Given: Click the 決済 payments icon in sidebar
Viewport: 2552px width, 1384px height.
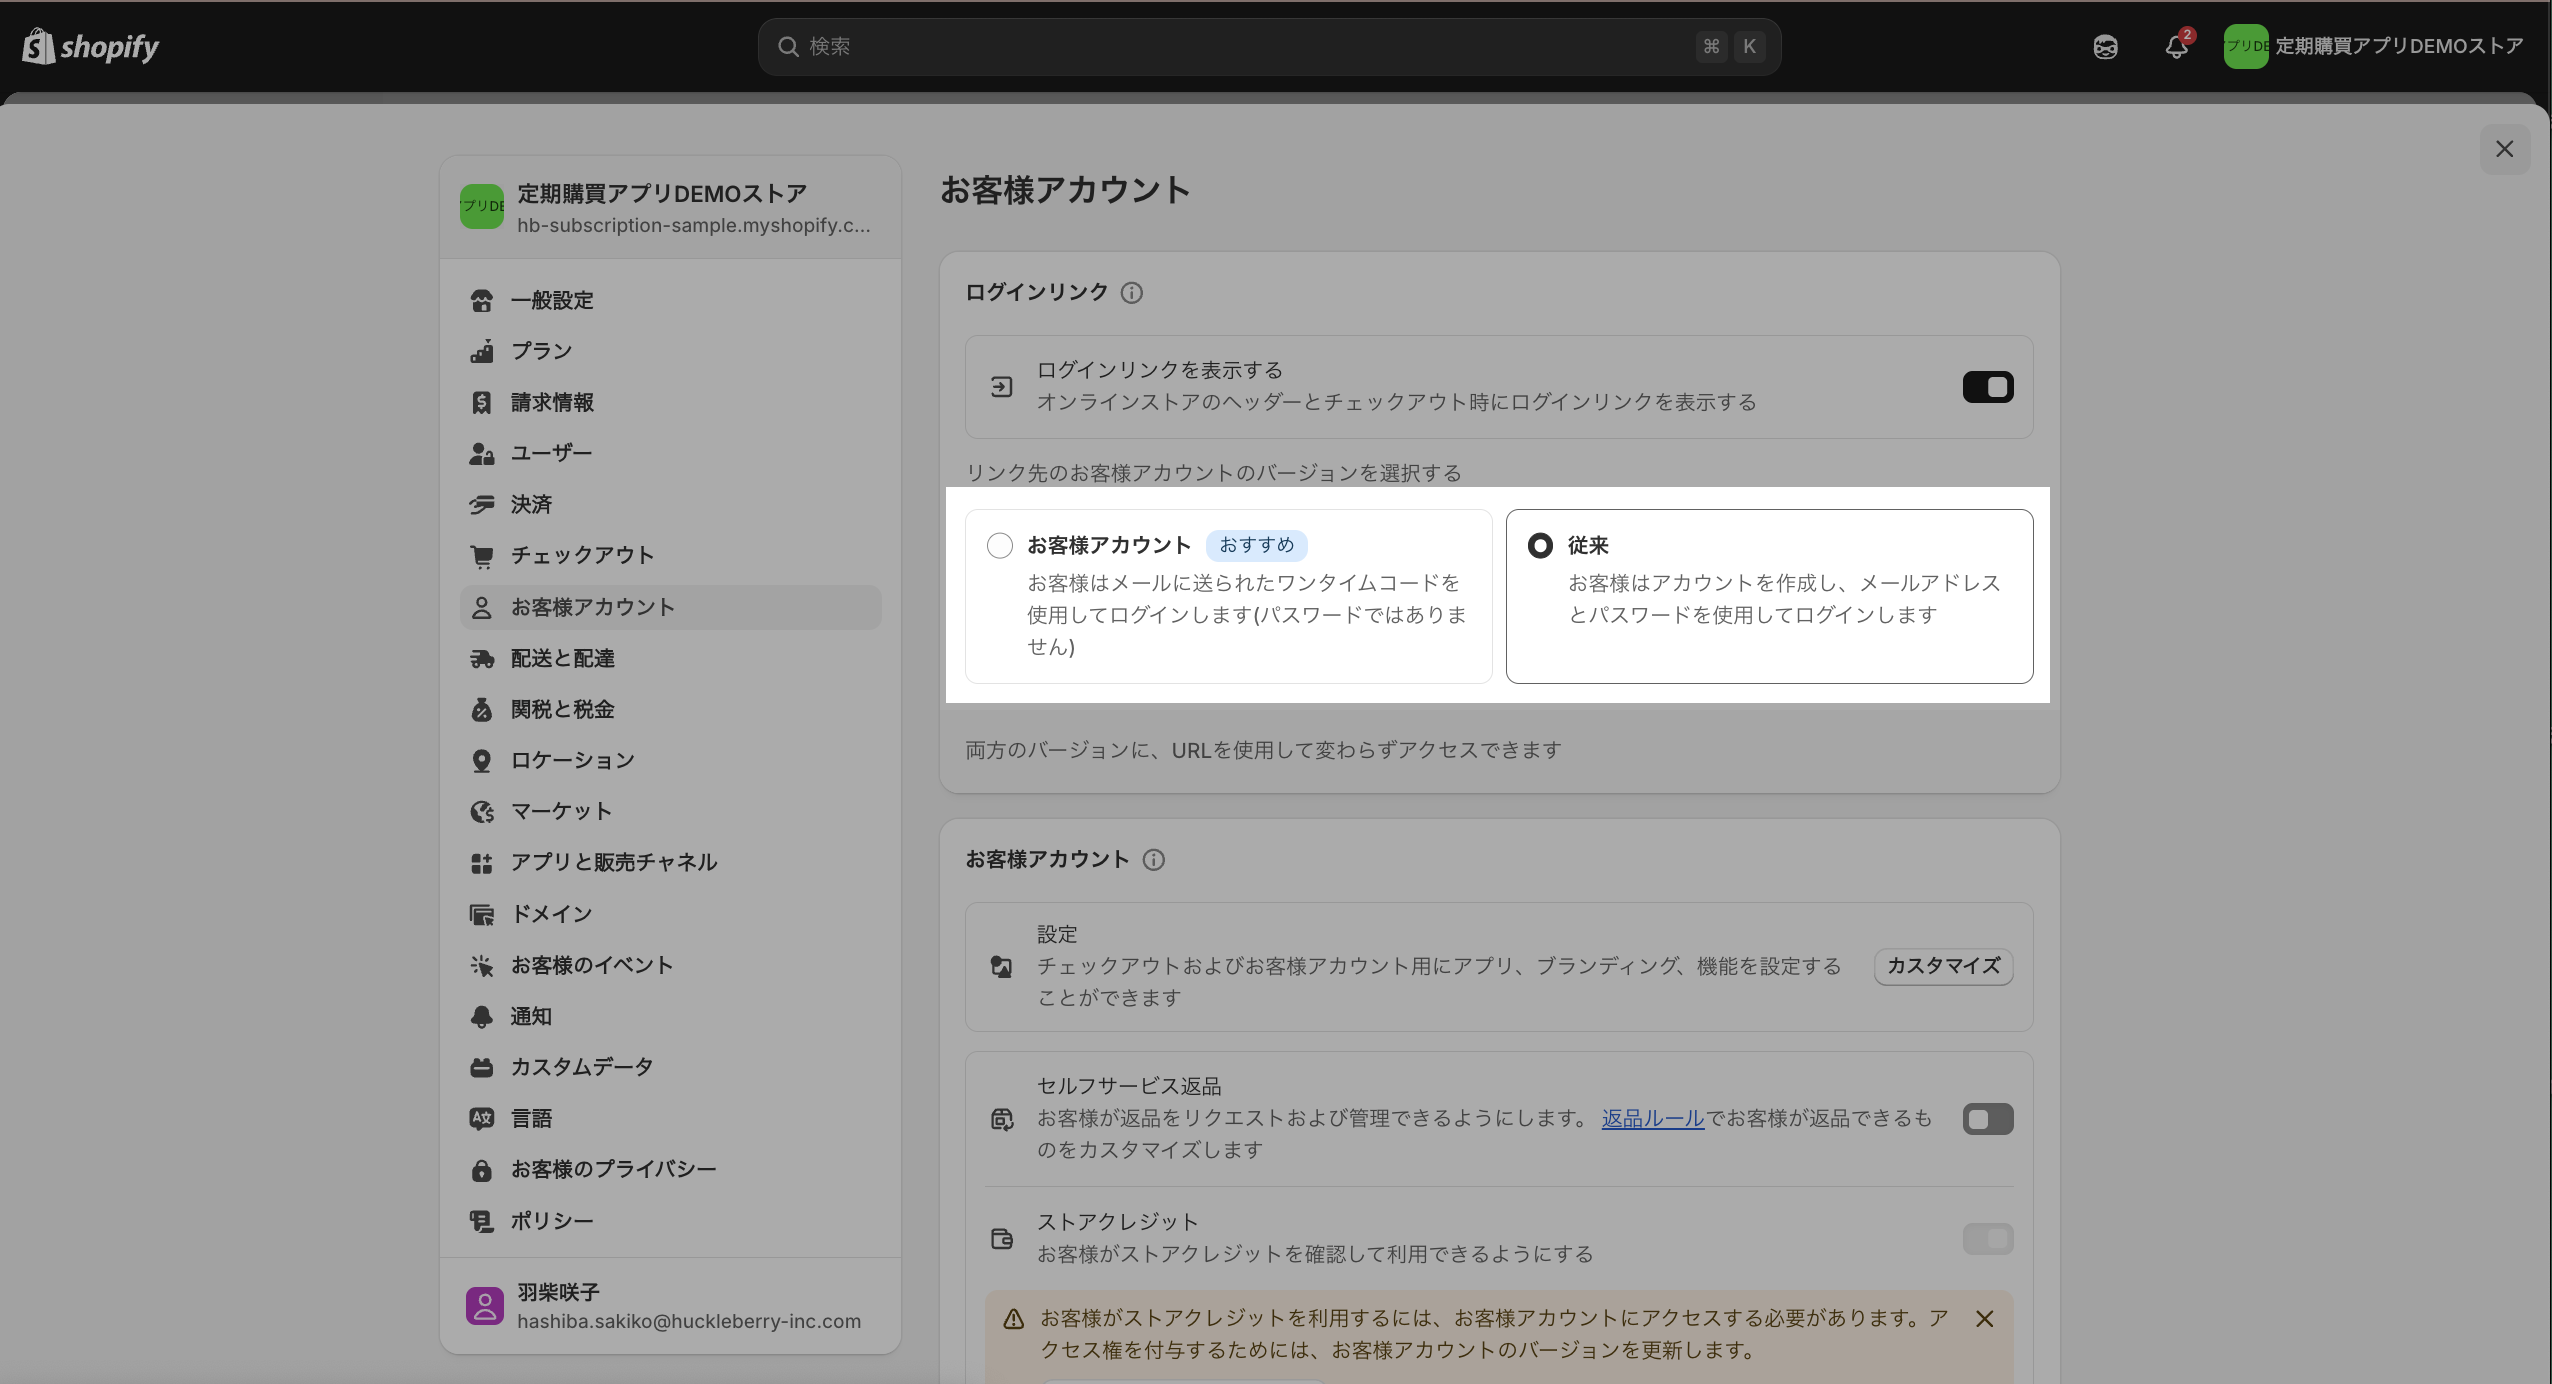Looking at the screenshot, I should click(482, 504).
